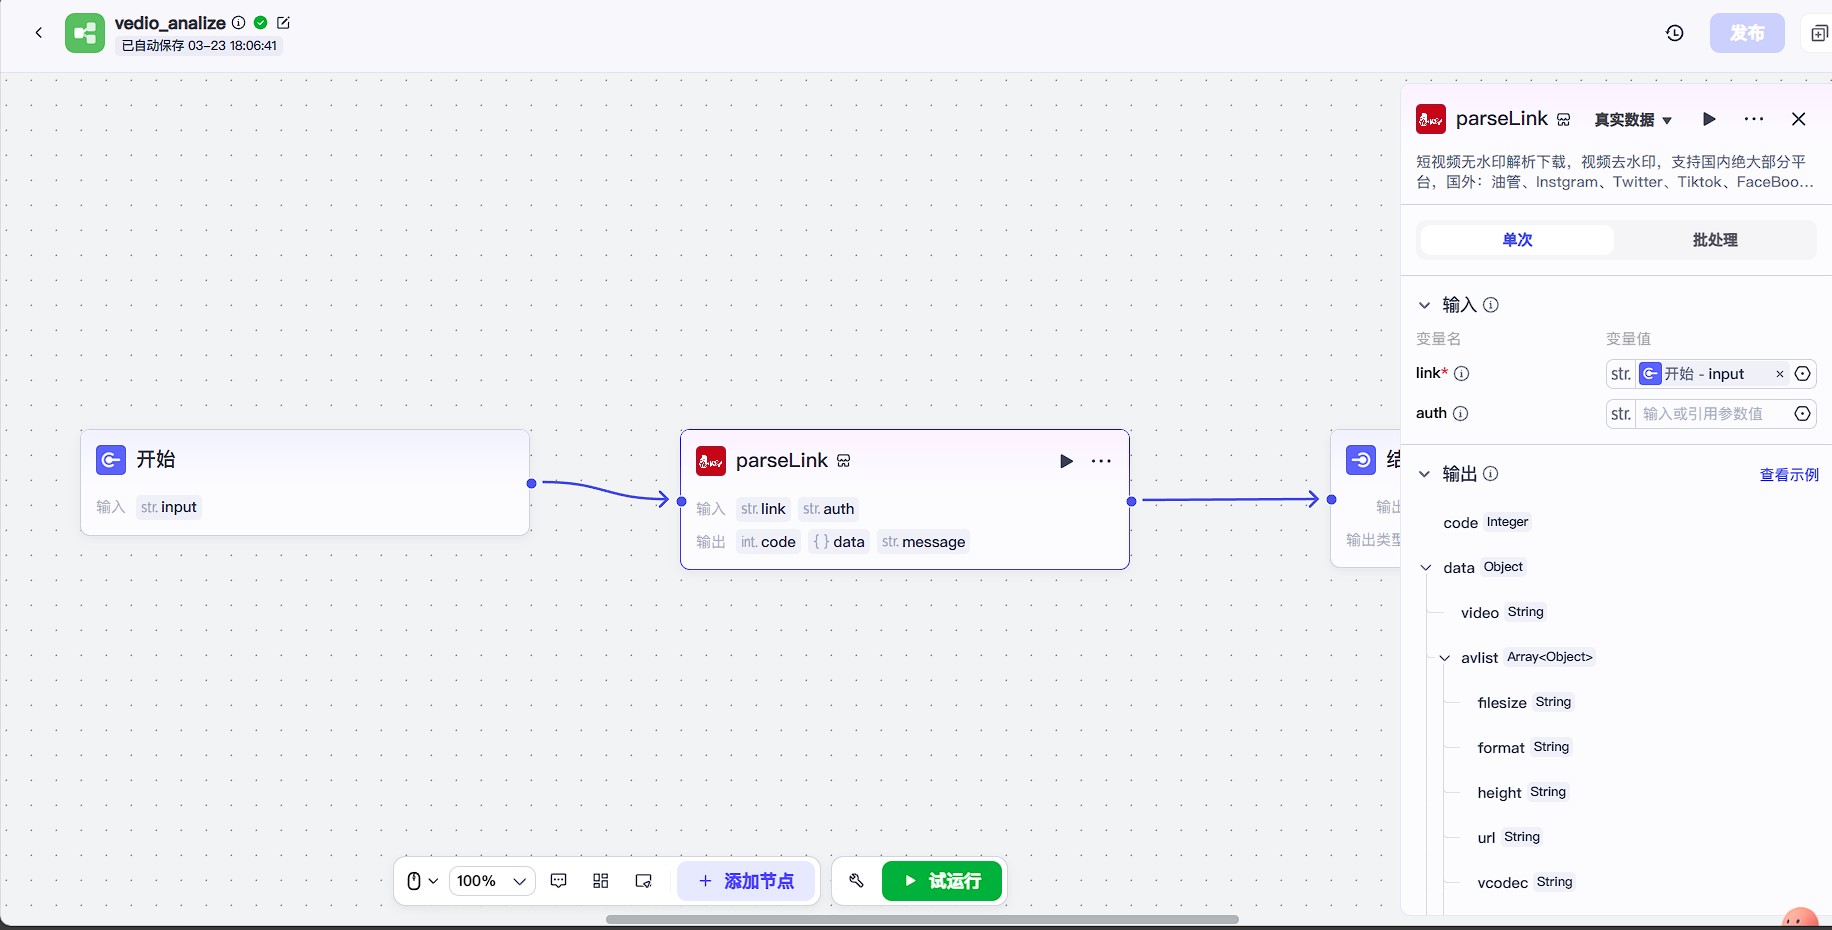Click info icon beside auth parameter

(1460, 414)
